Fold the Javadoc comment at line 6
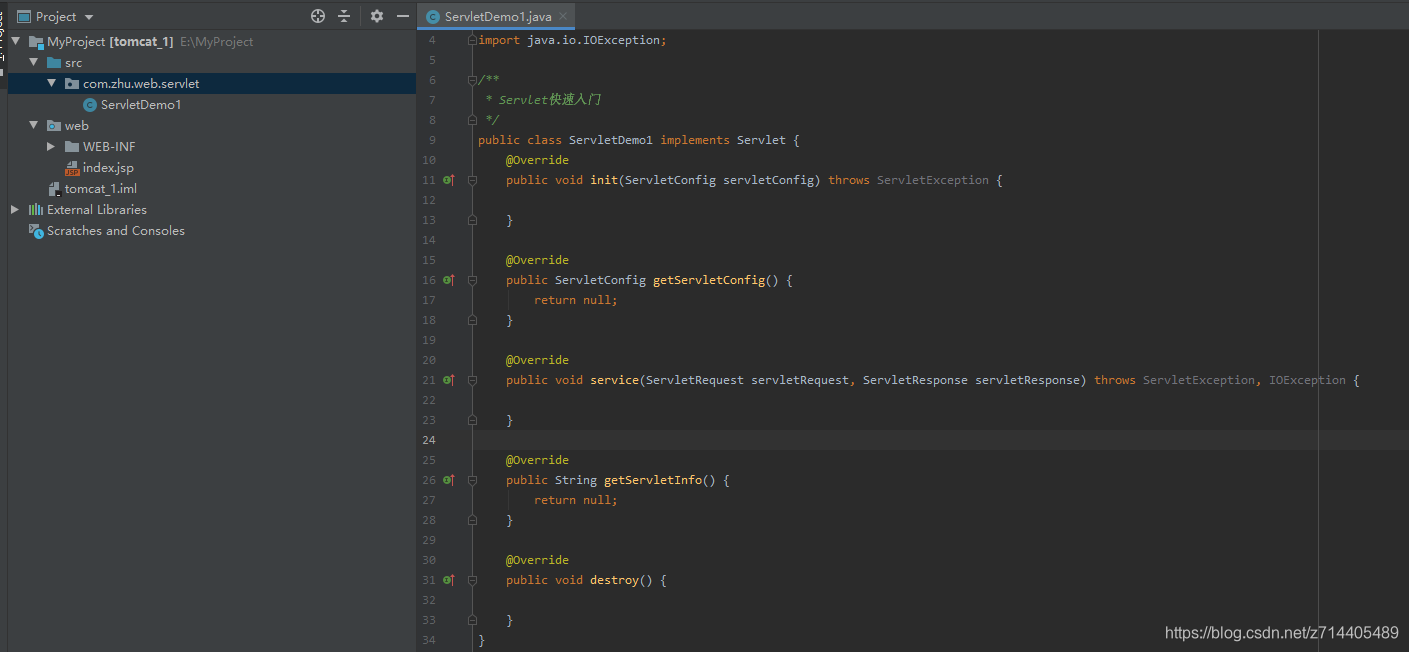This screenshot has width=1409, height=652. [x=472, y=80]
